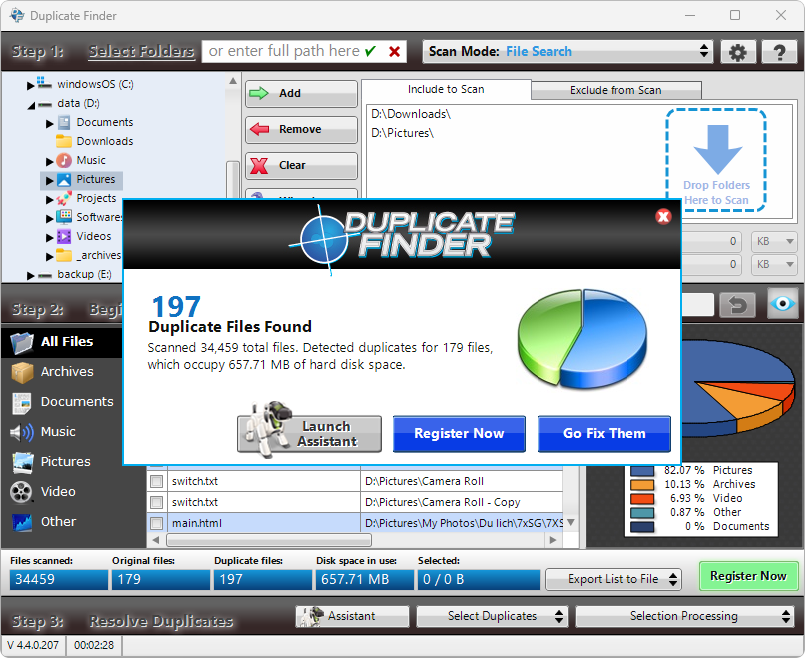
Task: Click the Select Folders link
Action: pos(141,51)
